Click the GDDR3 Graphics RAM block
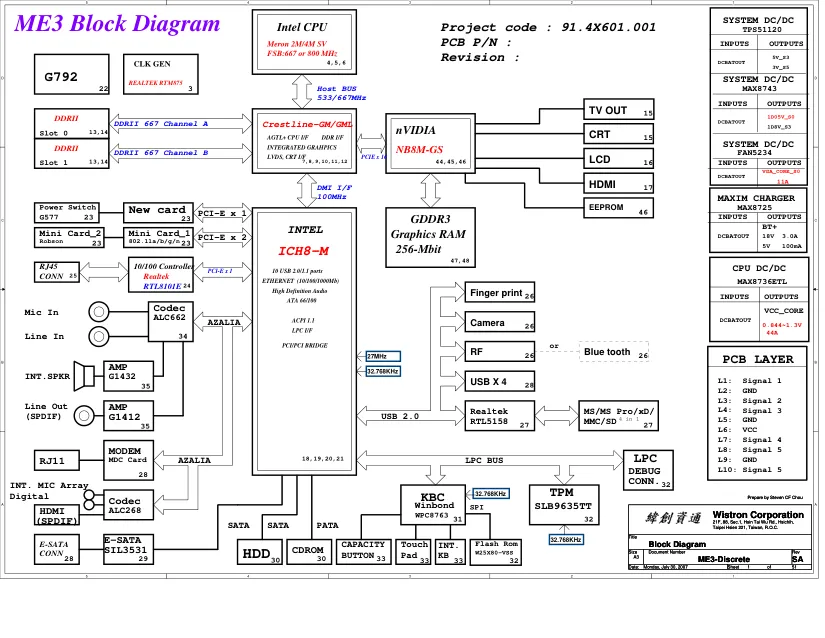825x638 pixels. click(430, 237)
